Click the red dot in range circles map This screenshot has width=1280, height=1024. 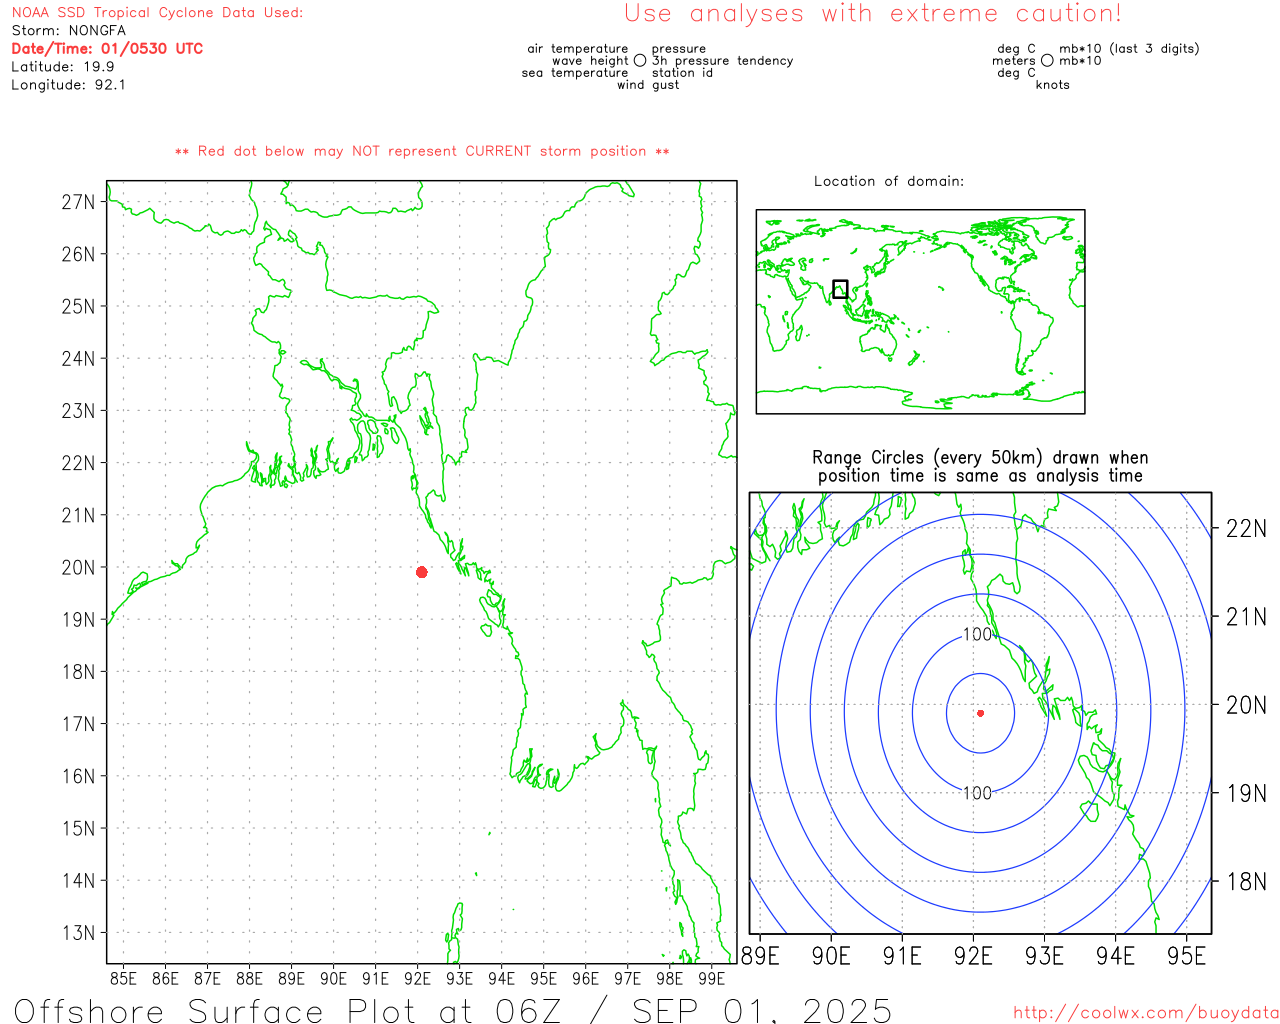click(981, 713)
